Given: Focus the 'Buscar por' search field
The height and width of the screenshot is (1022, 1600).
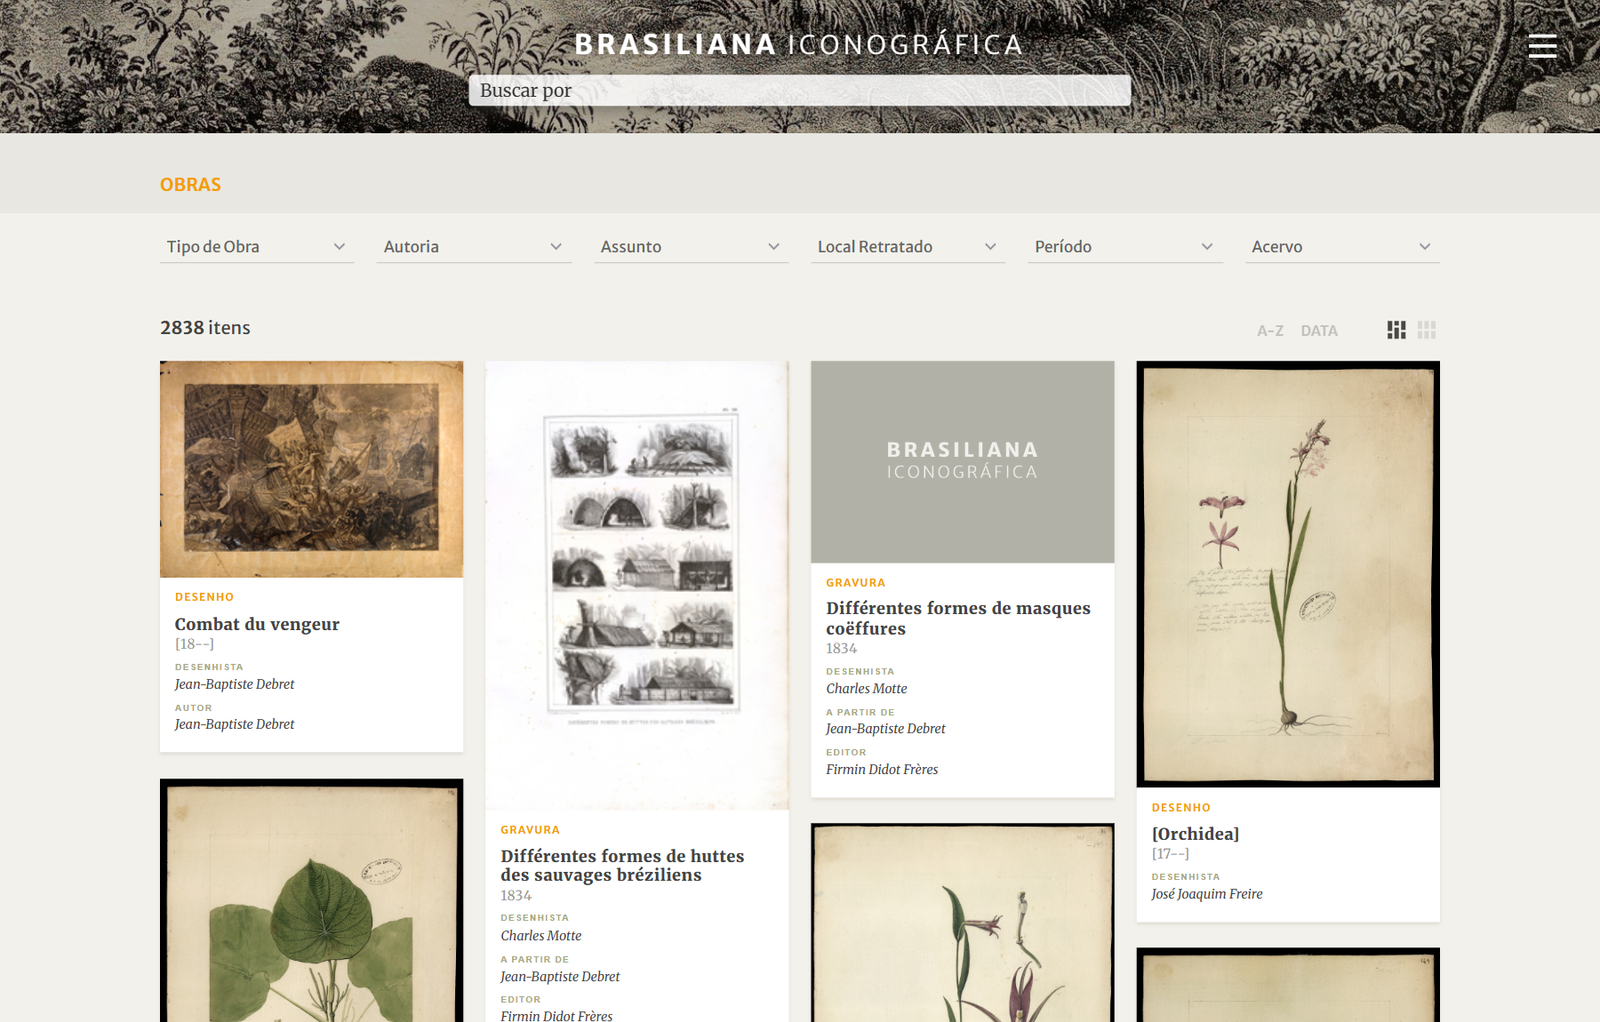Looking at the screenshot, I should [800, 90].
